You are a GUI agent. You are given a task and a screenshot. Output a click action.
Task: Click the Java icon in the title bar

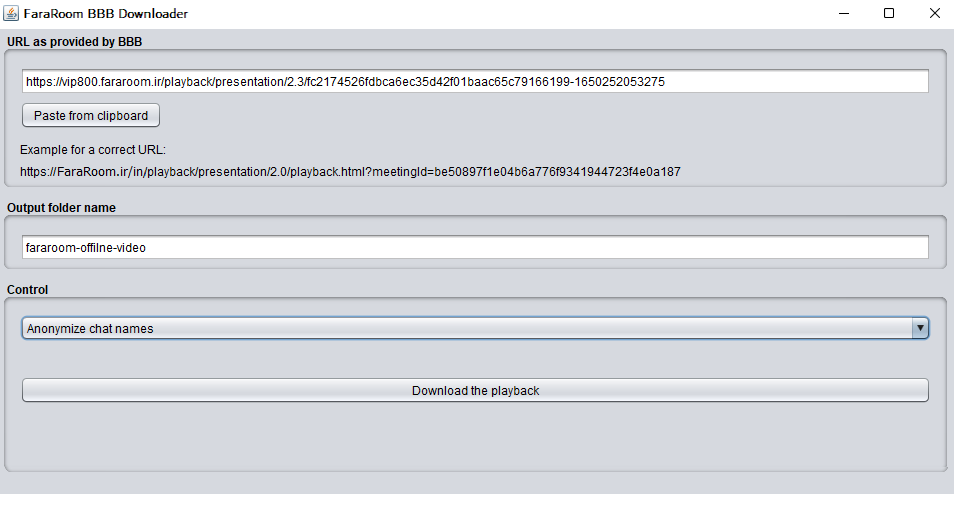pyautogui.click(x=12, y=14)
